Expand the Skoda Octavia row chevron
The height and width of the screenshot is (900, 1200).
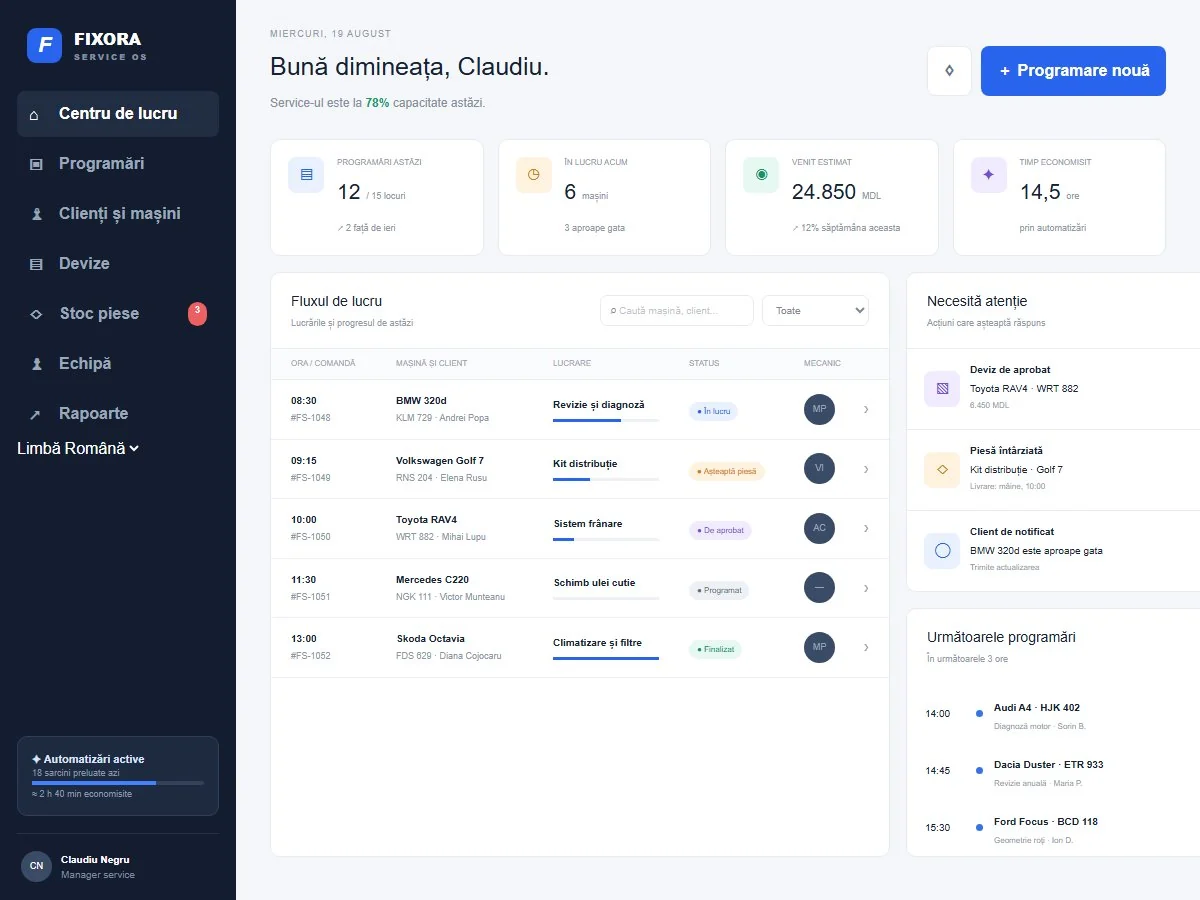tap(866, 647)
